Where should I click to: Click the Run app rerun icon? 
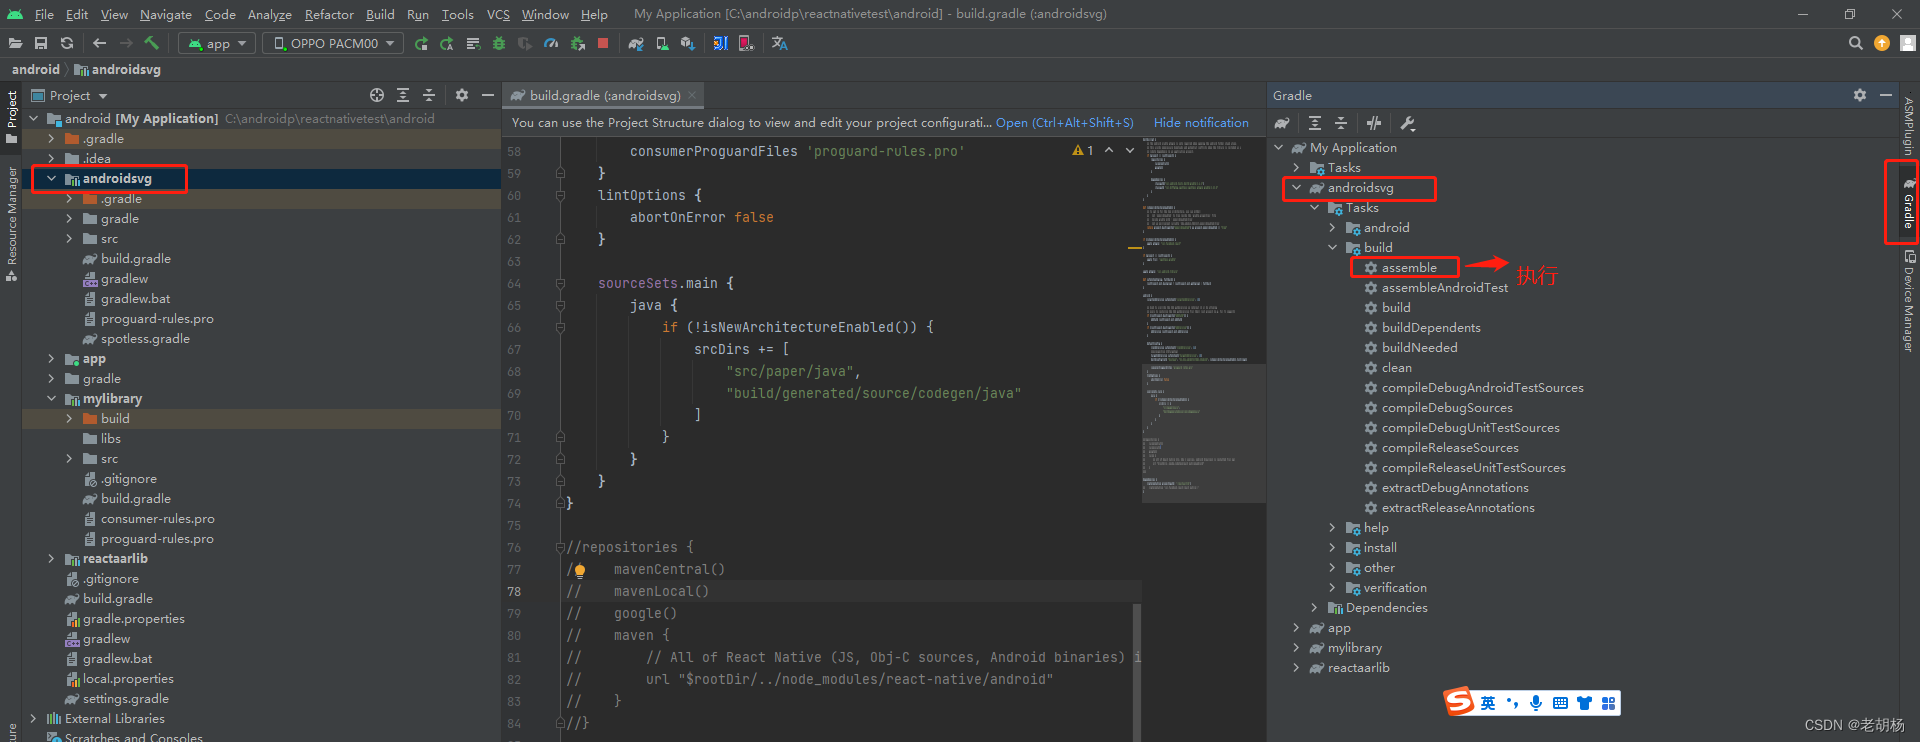click(421, 43)
